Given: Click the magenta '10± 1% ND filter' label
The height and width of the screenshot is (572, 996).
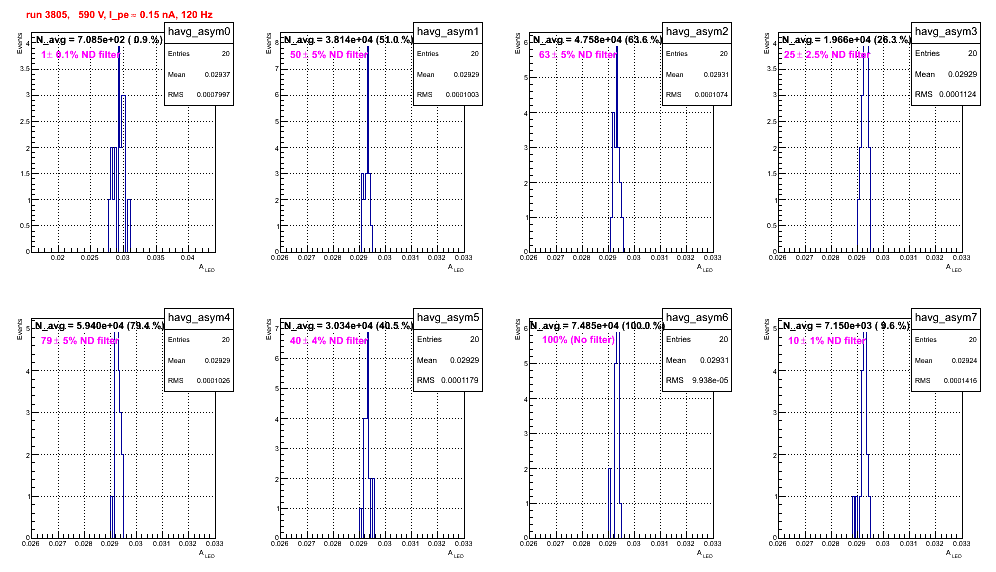Looking at the screenshot, I should coord(827,341).
